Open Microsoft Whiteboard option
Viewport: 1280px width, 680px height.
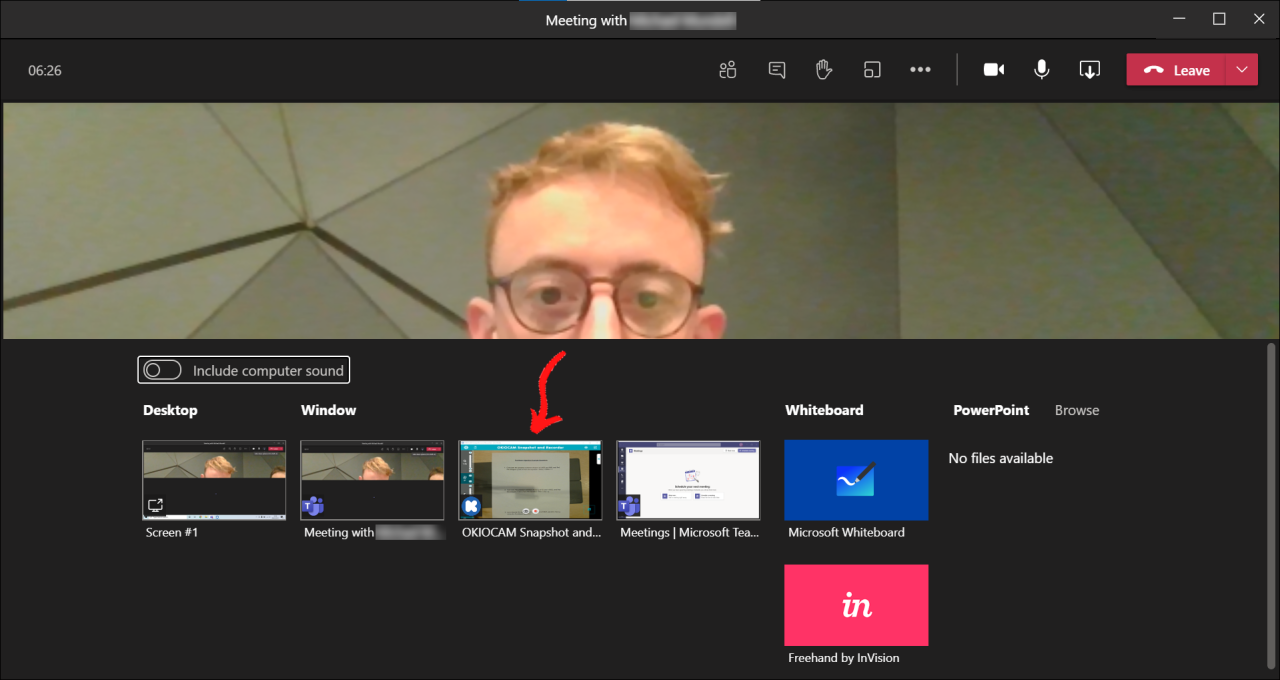[x=856, y=480]
